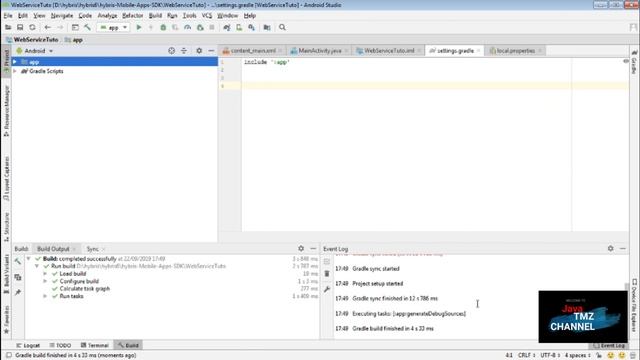Open the Event Log gear settings
Viewport: 640px width, 360px height.
pos(610,248)
